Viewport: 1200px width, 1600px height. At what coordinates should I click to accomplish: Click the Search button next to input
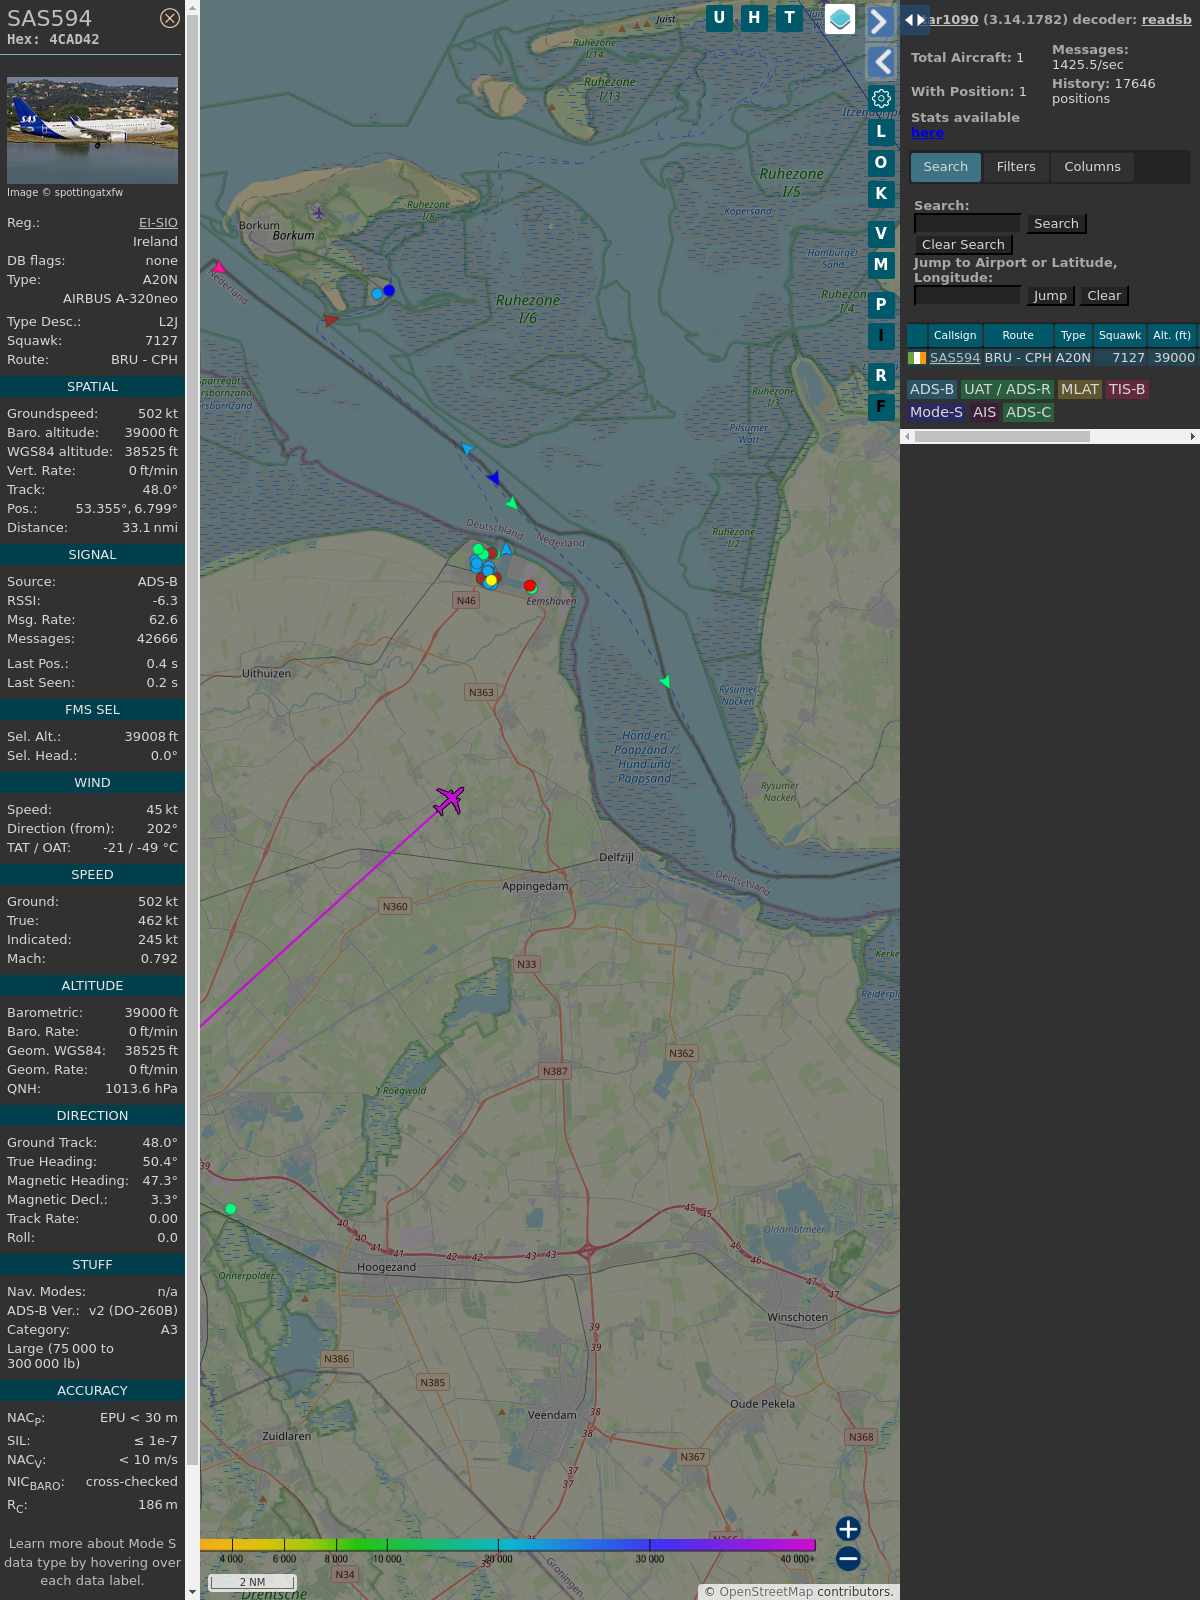pyautogui.click(x=1056, y=224)
